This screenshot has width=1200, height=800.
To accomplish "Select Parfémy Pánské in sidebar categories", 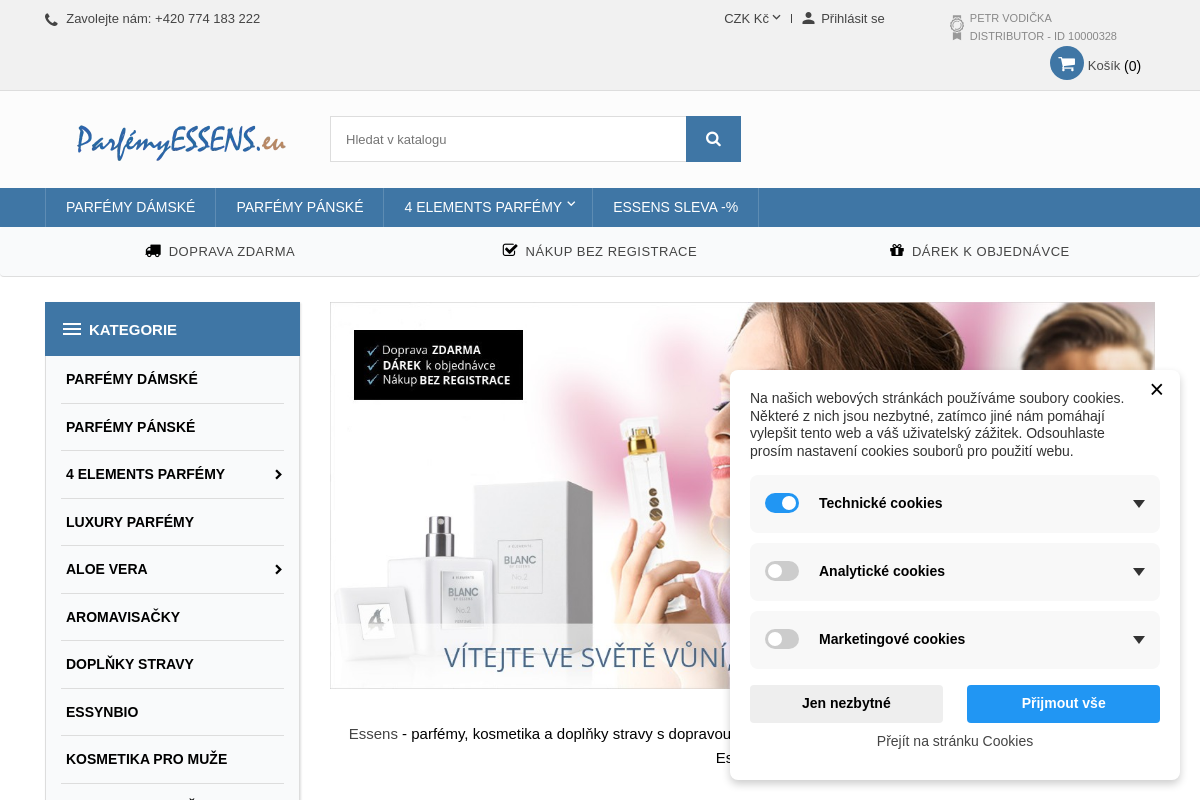I will click(x=131, y=427).
